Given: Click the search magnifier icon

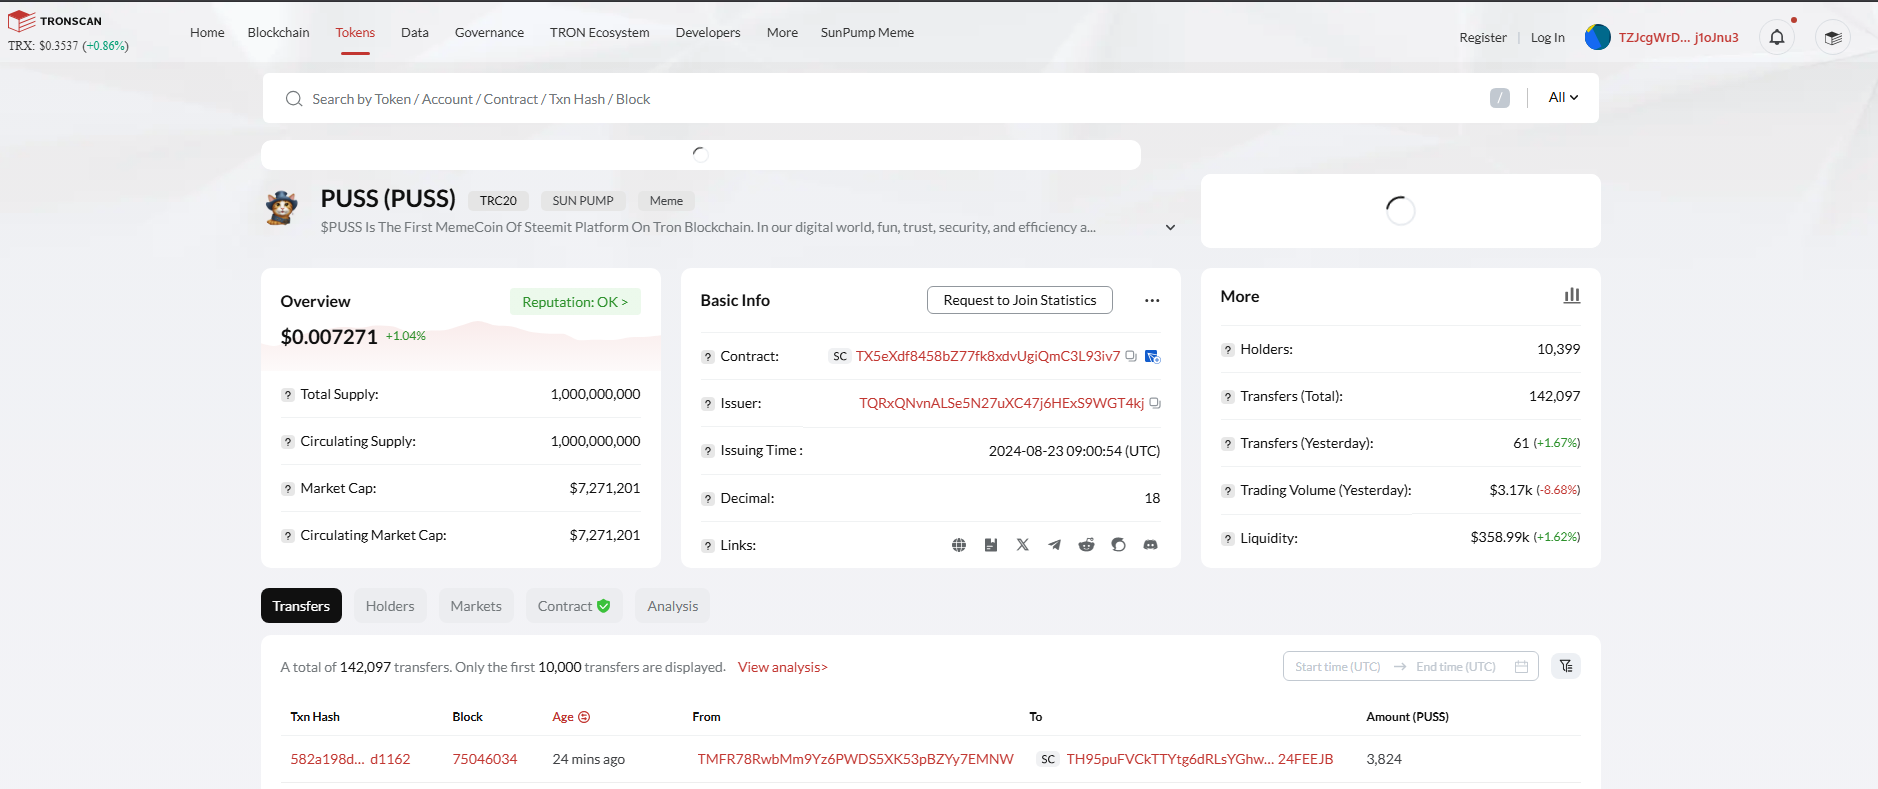Looking at the screenshot, I should click(x=294, y=99).
